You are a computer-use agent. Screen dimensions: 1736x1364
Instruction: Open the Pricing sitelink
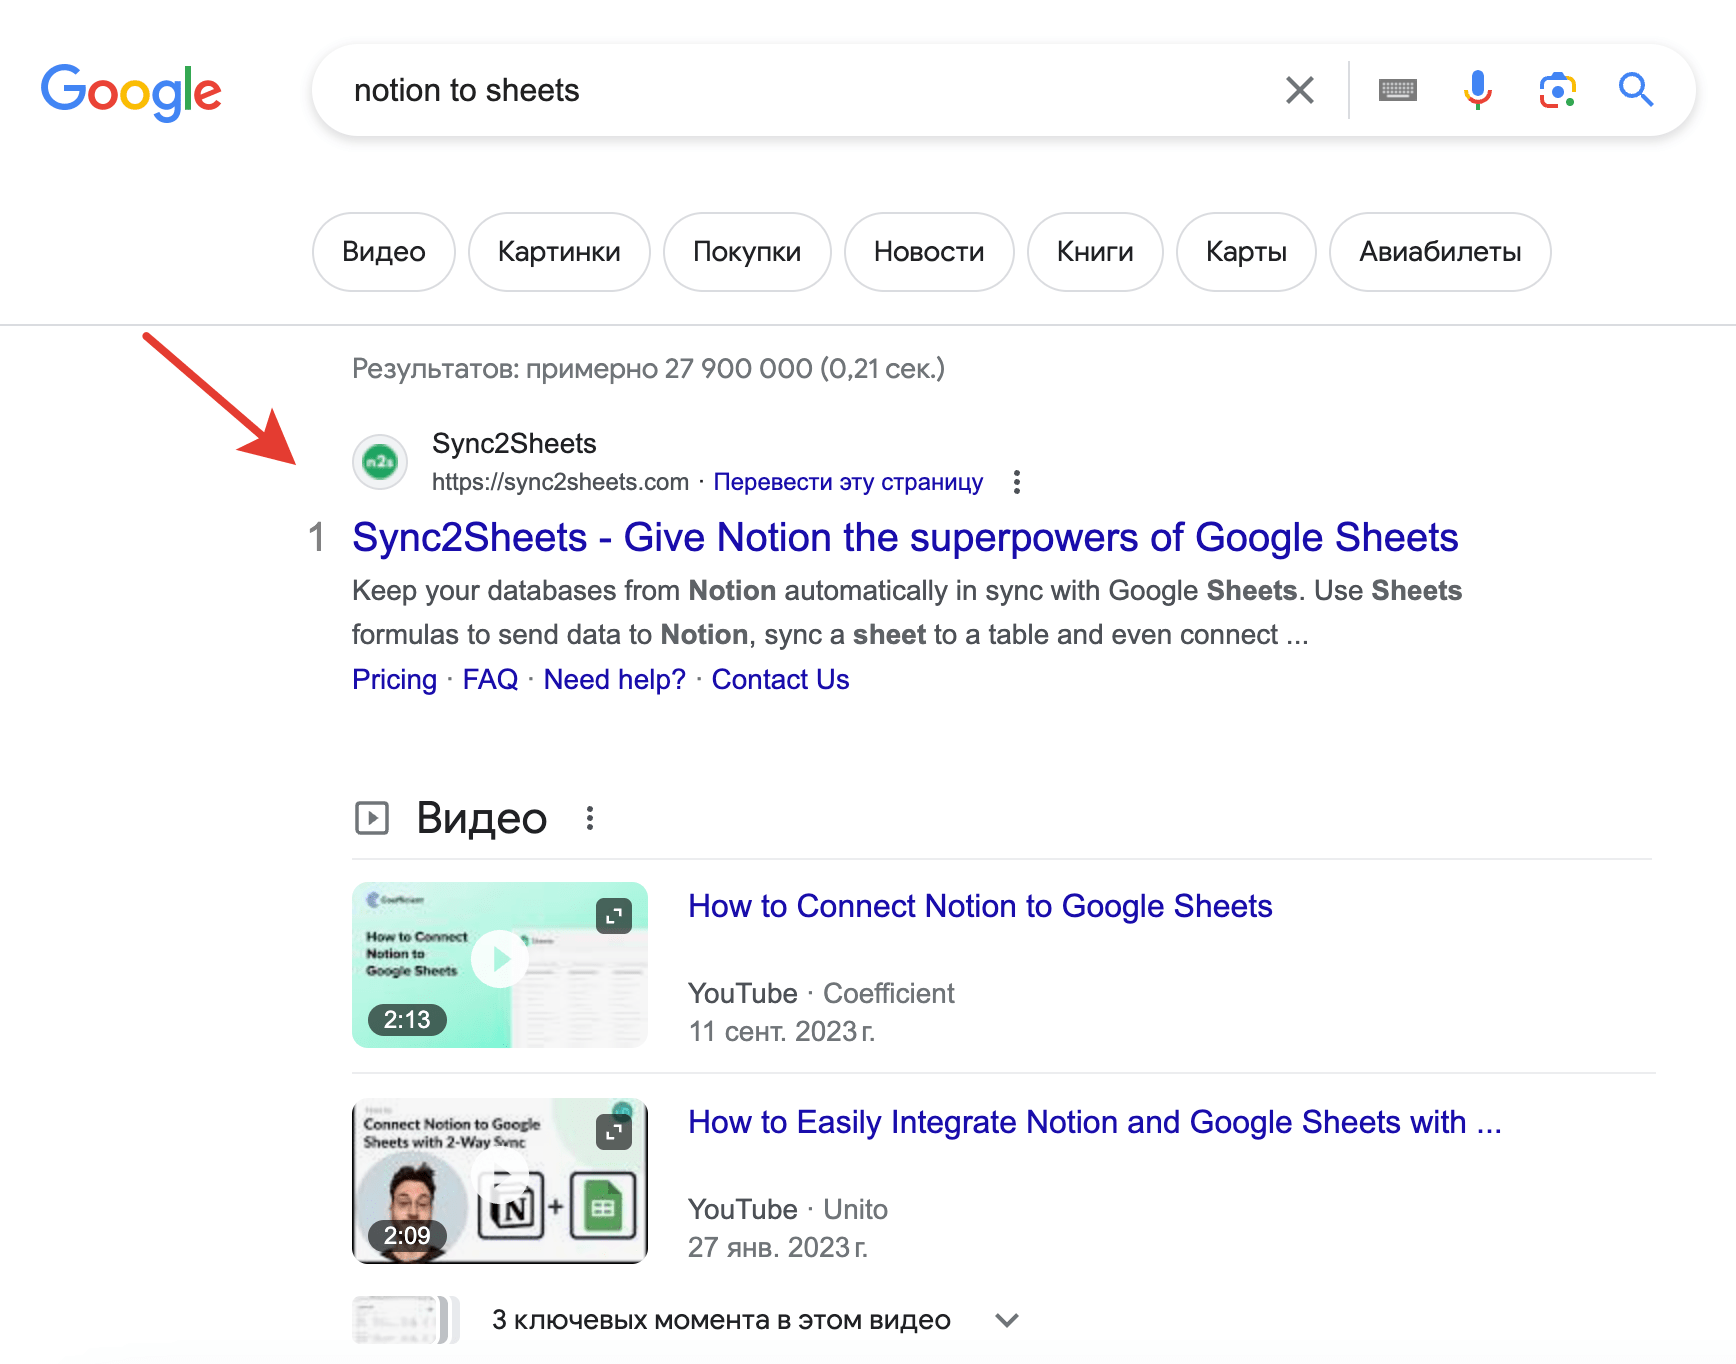coord(394,680)
